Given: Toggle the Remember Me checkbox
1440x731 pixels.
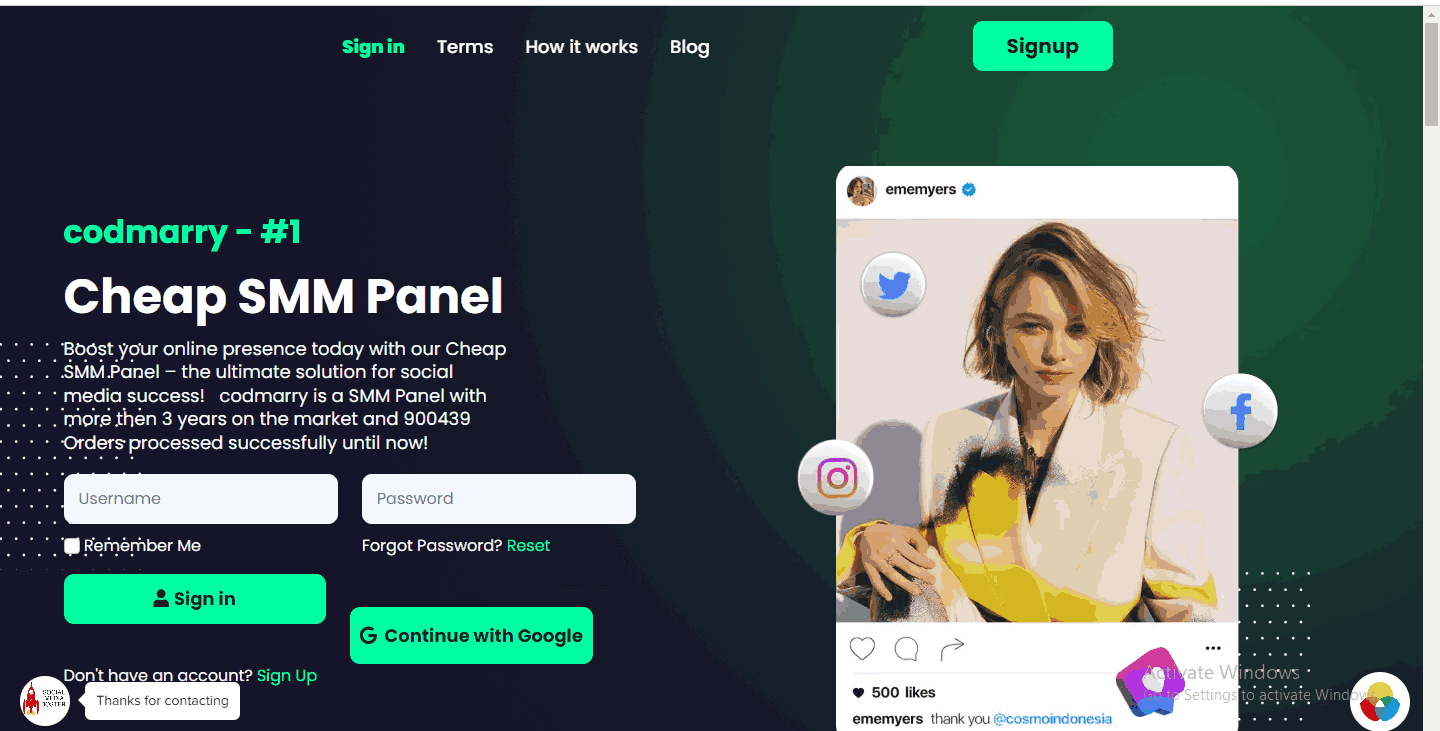Looking at the screenshot, I should point(72,546).
